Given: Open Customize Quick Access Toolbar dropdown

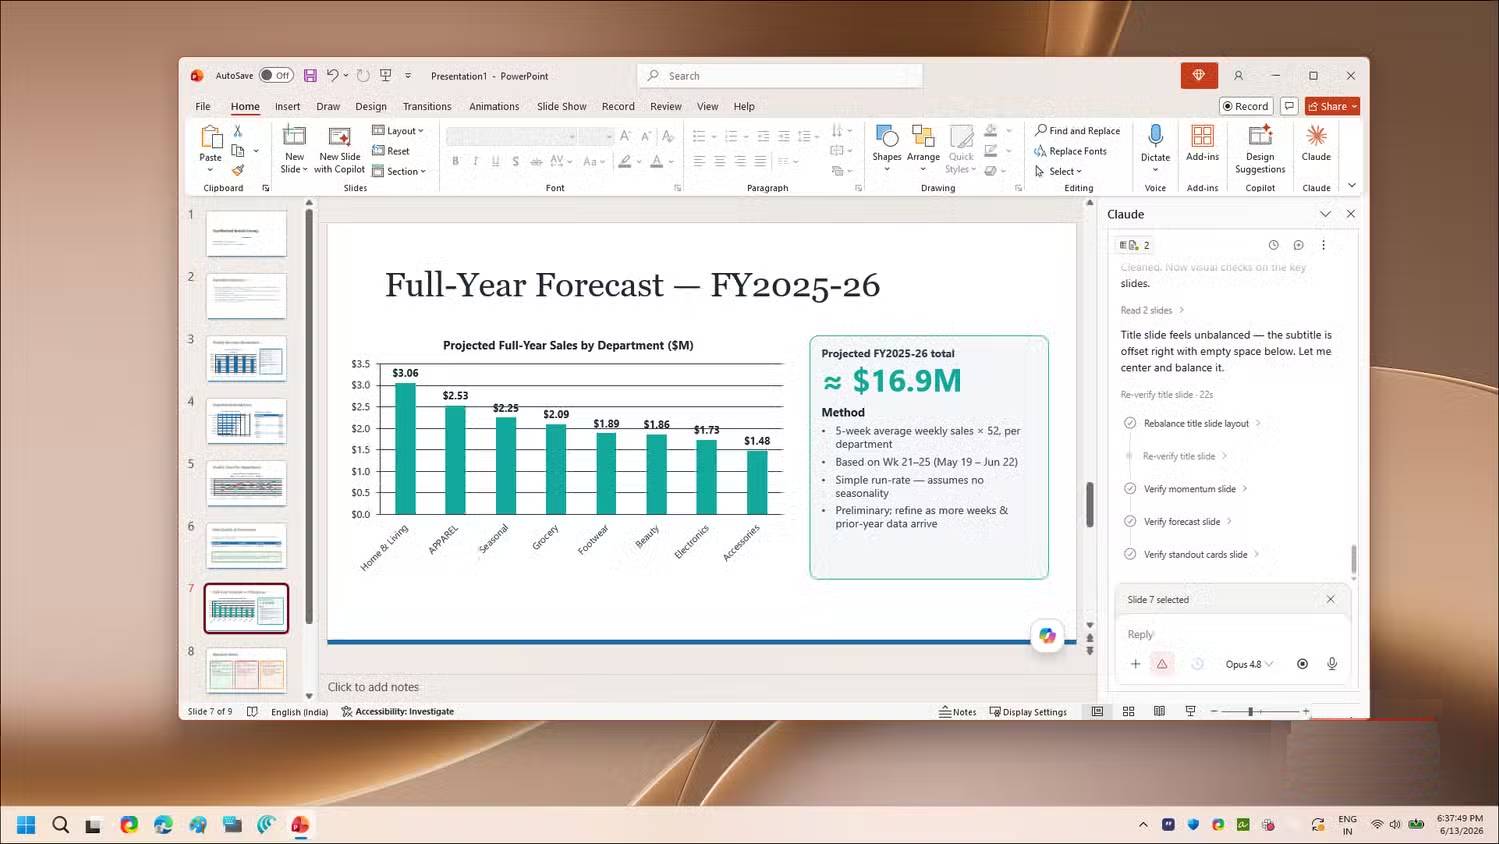Looking at the screenshot, I should tap(408, 76).
